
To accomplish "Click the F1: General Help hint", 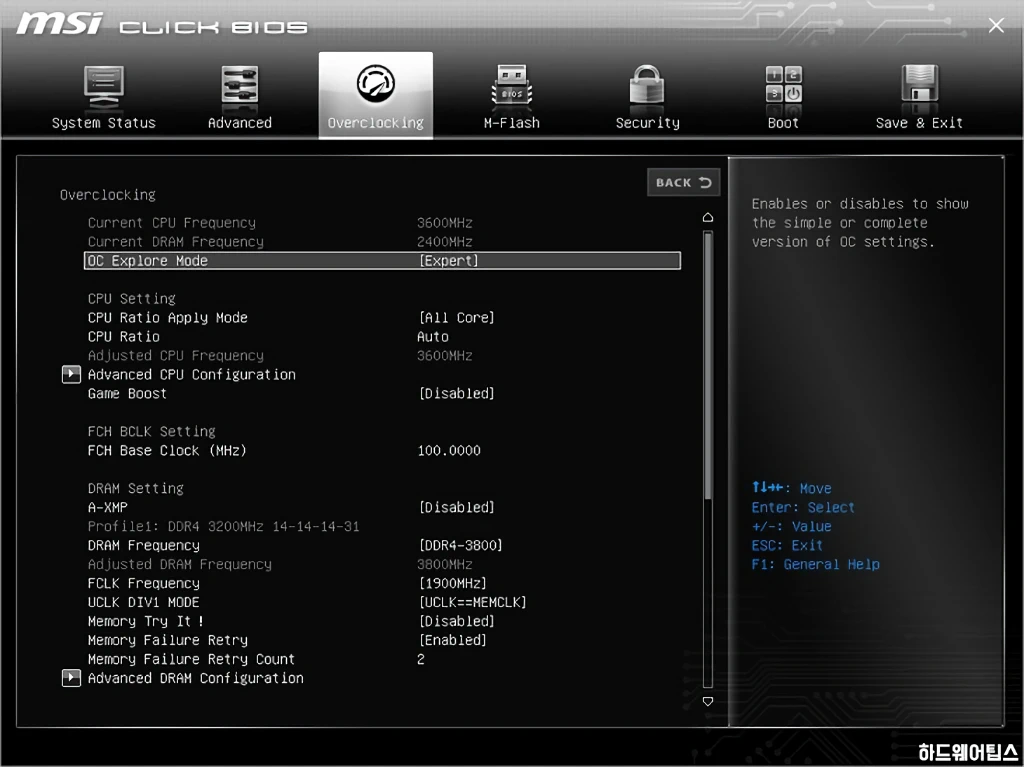I will [x=816, y=564].
